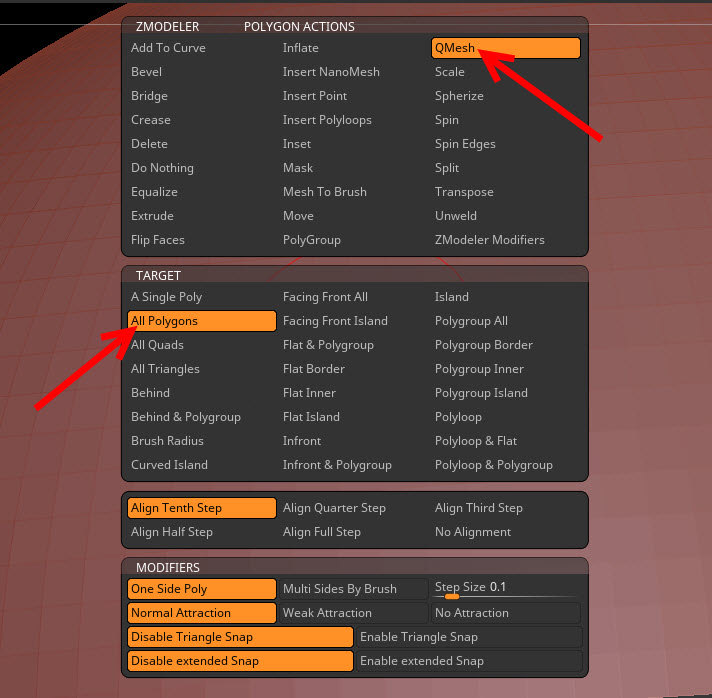Viewport: 712px width, 698px height.
Task: Set target to All Polygons
Action: point(202,321)
